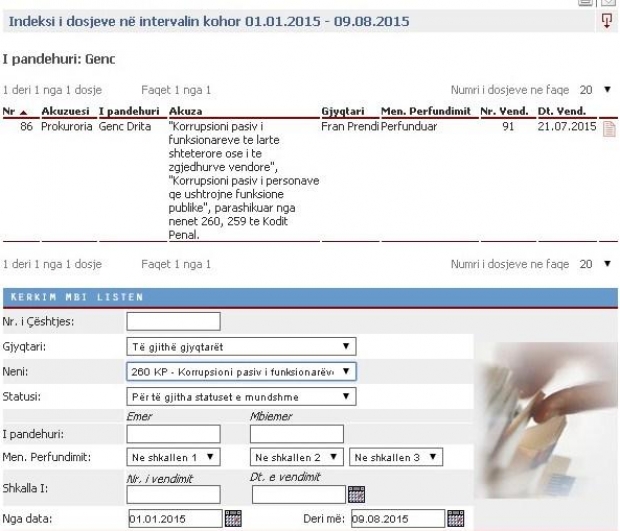The image size is (620, 531).
Task: Open the PDF document icon for case 86
Action: (x=606, y=130)
